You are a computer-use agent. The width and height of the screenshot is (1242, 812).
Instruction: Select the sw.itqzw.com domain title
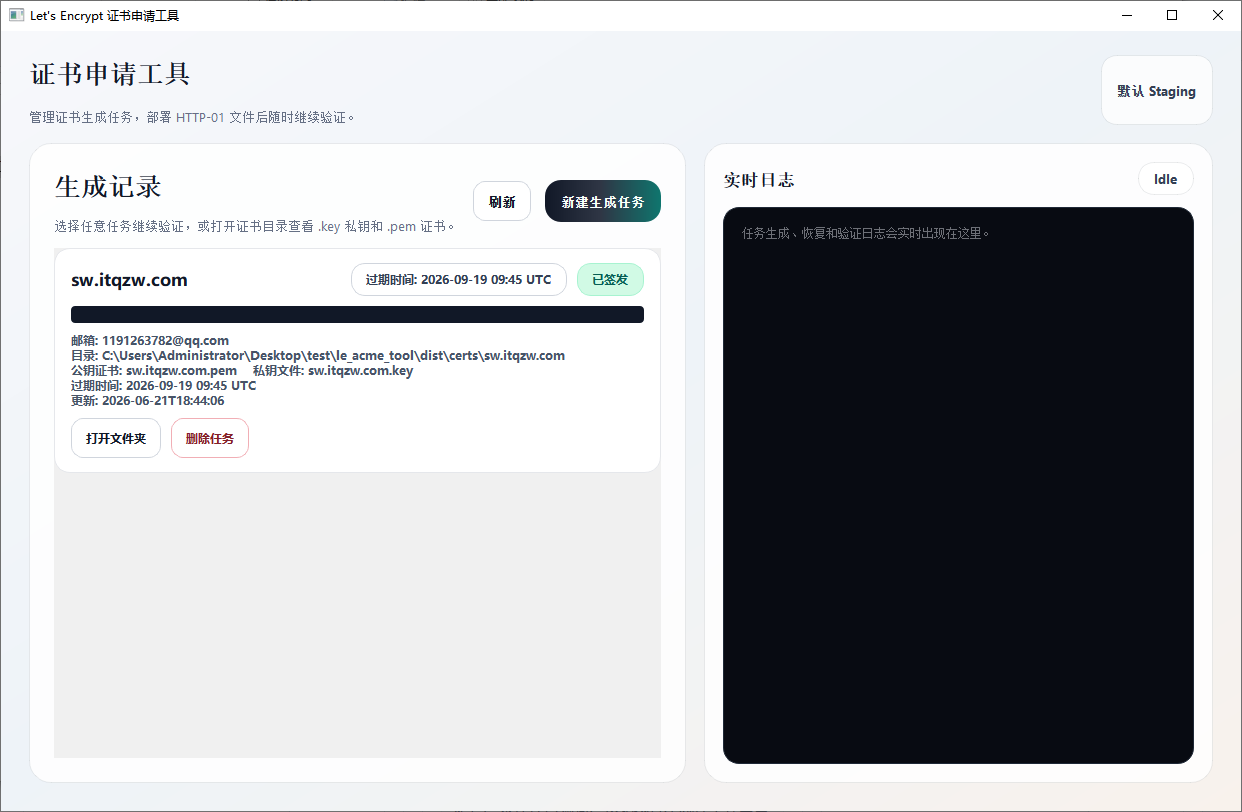[x=129, y=280]
